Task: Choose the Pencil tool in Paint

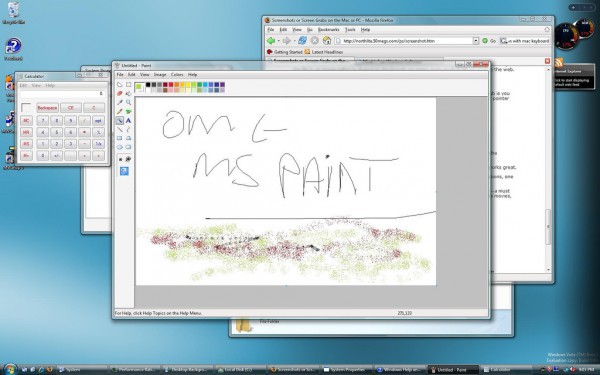Action: (x=120, y=112)
